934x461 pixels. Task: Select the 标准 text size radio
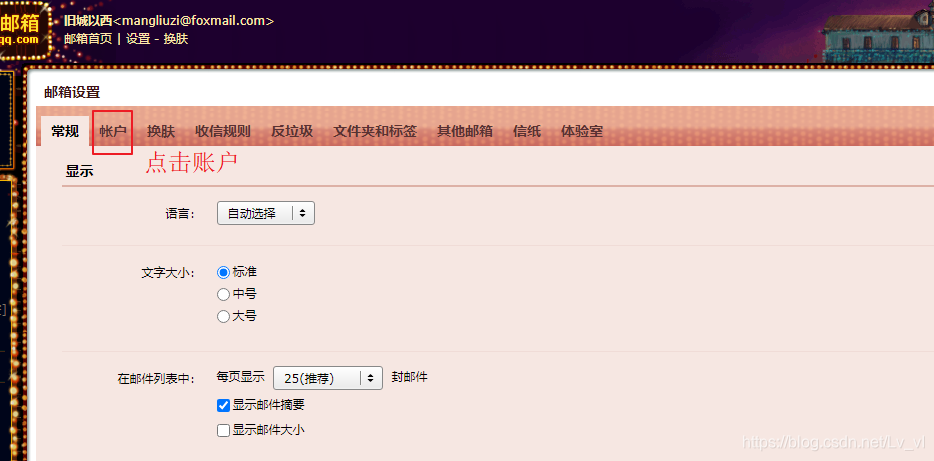tap(223, 273)
